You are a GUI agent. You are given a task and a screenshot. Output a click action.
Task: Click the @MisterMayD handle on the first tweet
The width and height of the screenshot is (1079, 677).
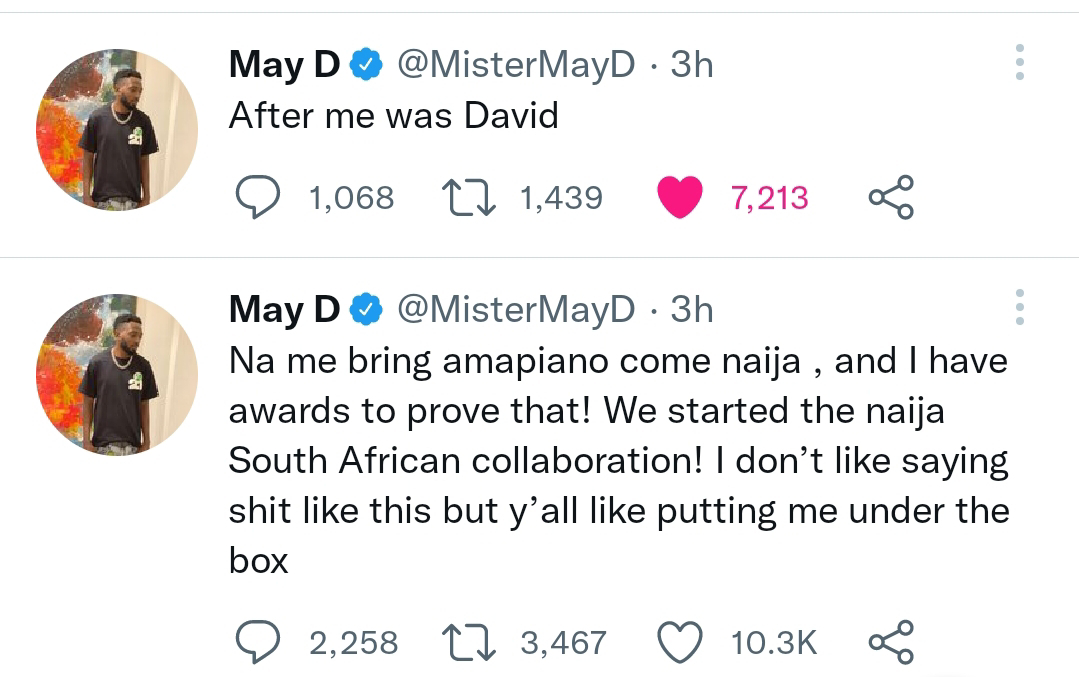coord(516,65)
